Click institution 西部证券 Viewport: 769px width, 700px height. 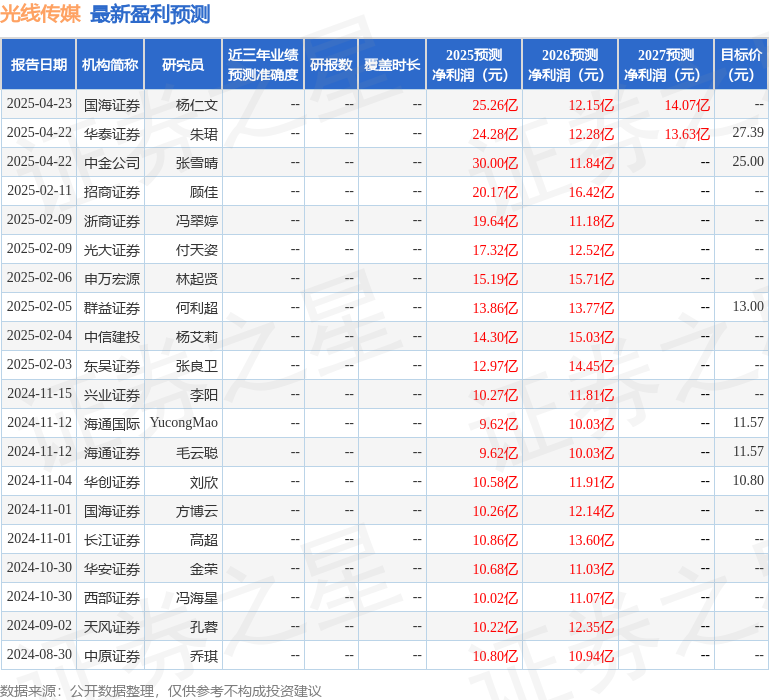click(x=112, y=596)
